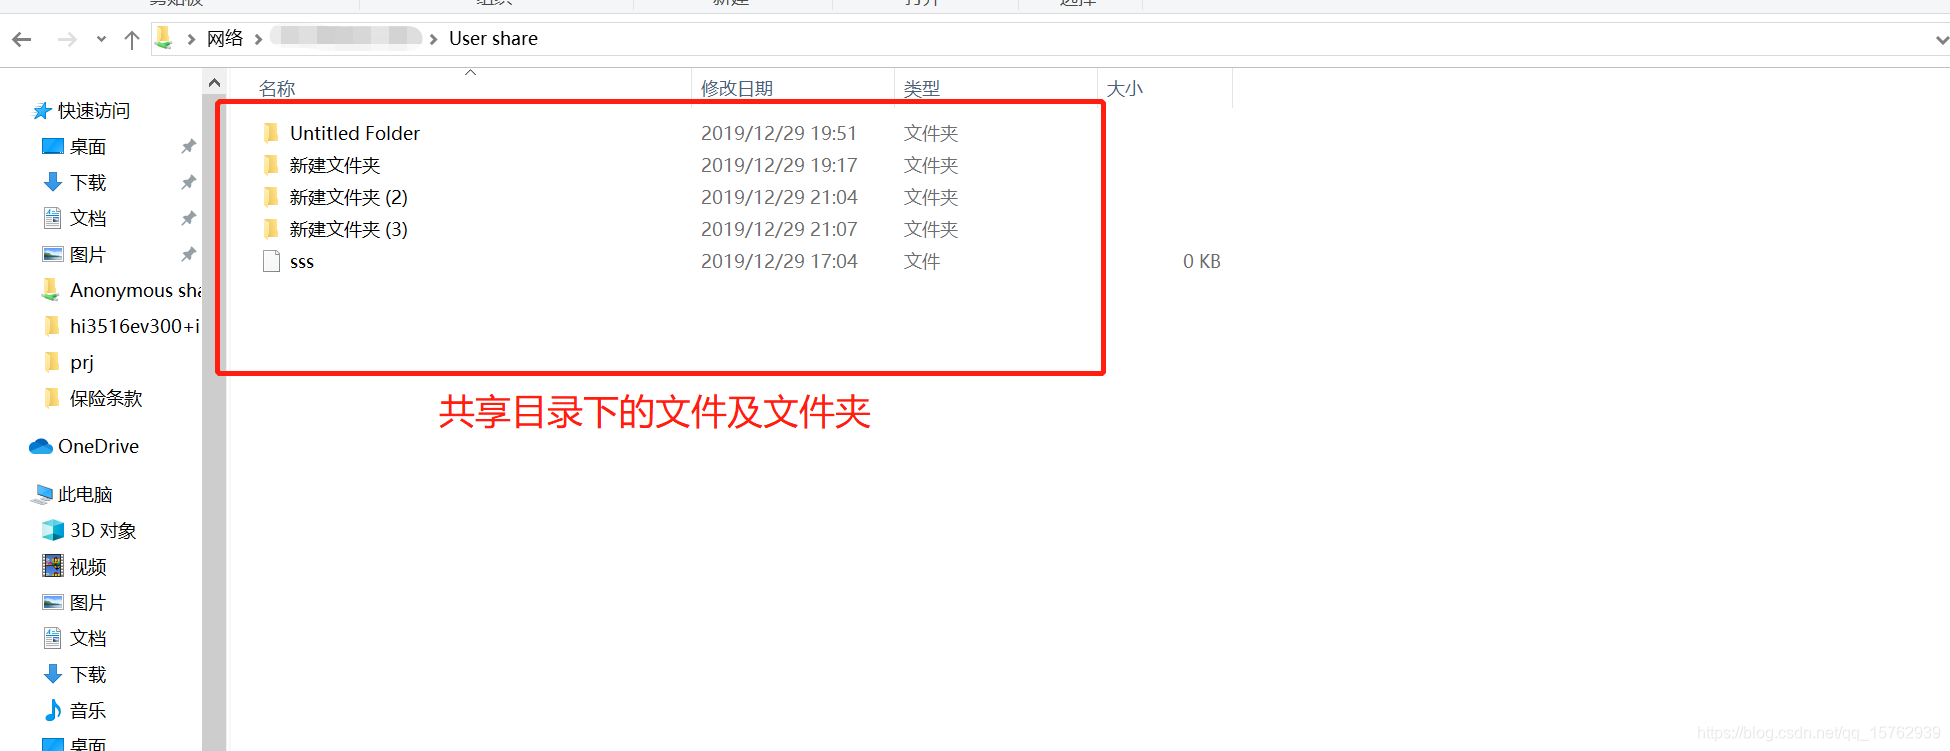The image size is (1950, 751).
Task: Open 3D 对象 under 此电脑
Action: coord(103,530)
